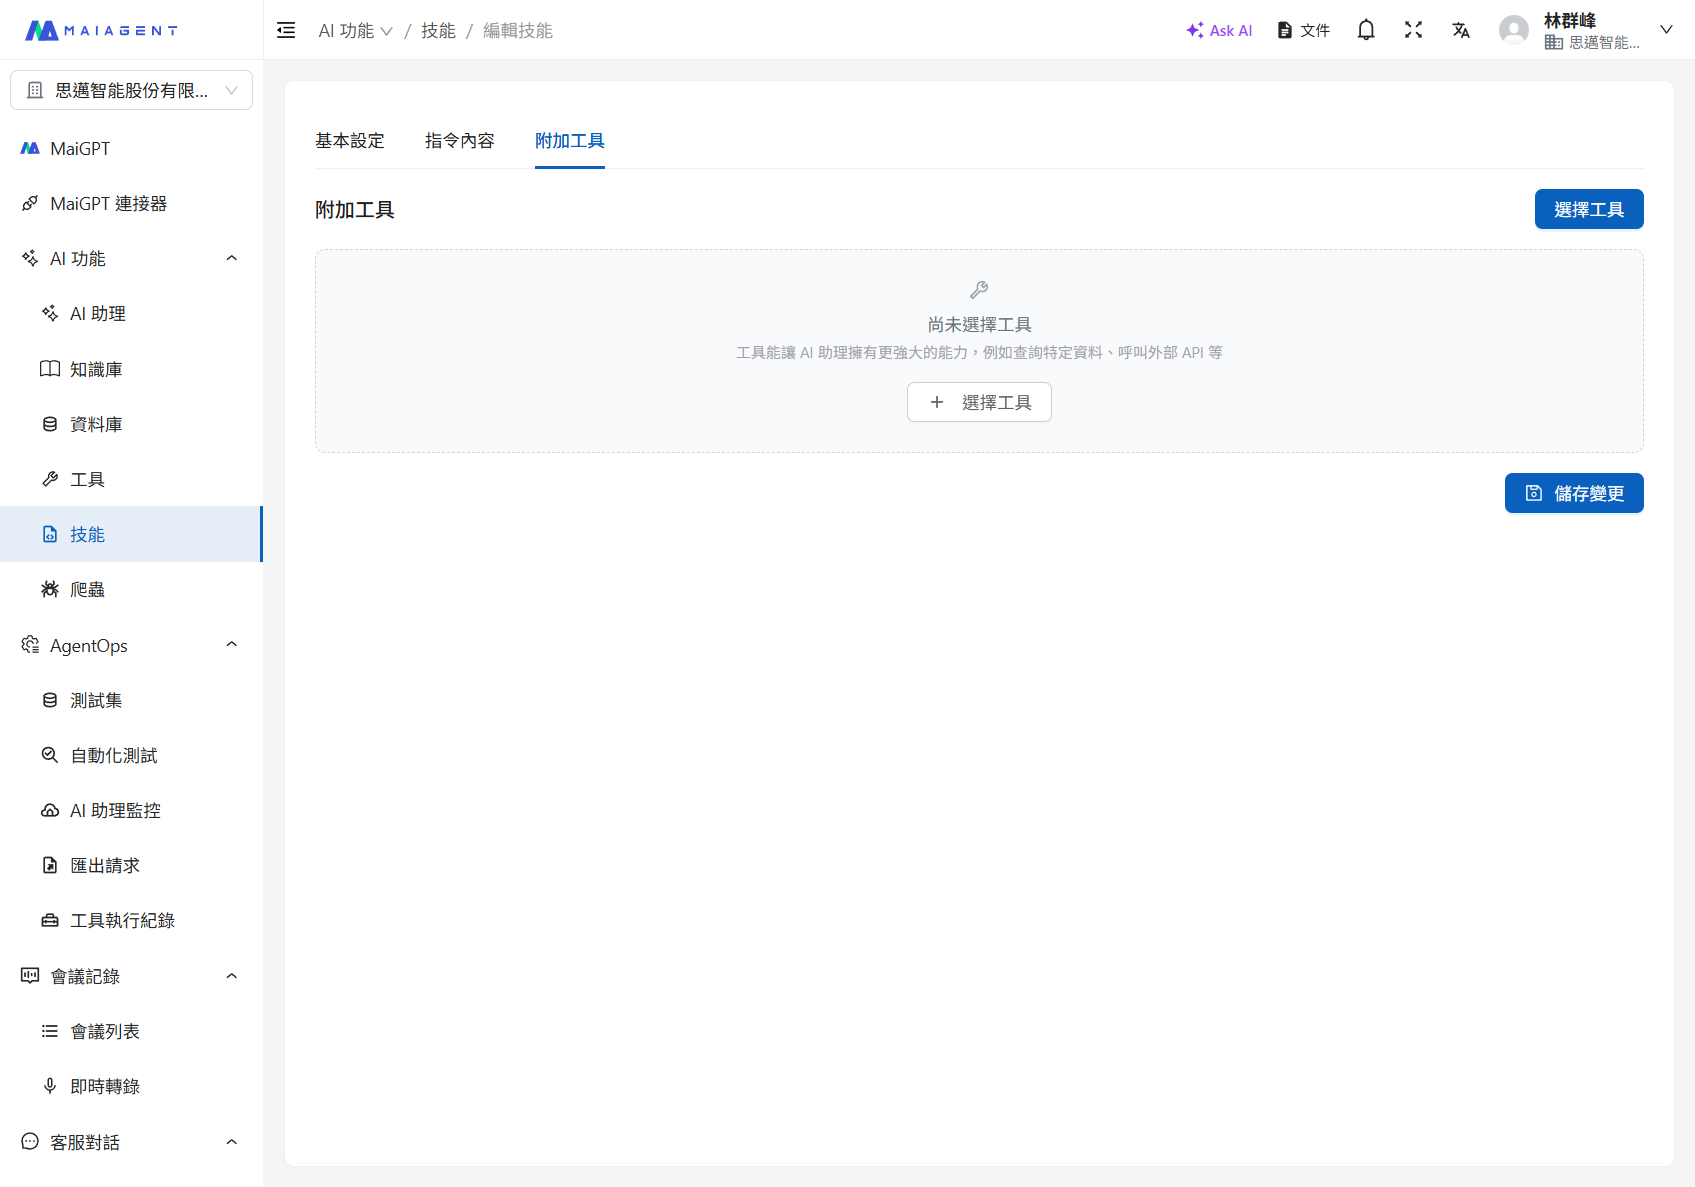Open the language translation icon
Viewport: 1695px width, 1187px height.
(x=1461, y=30)
